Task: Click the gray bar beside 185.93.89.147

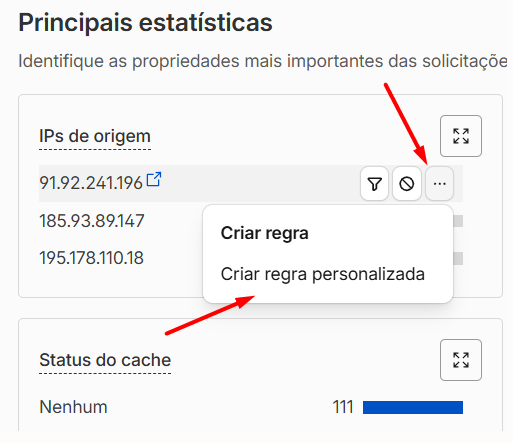Action: coord(458,221)
